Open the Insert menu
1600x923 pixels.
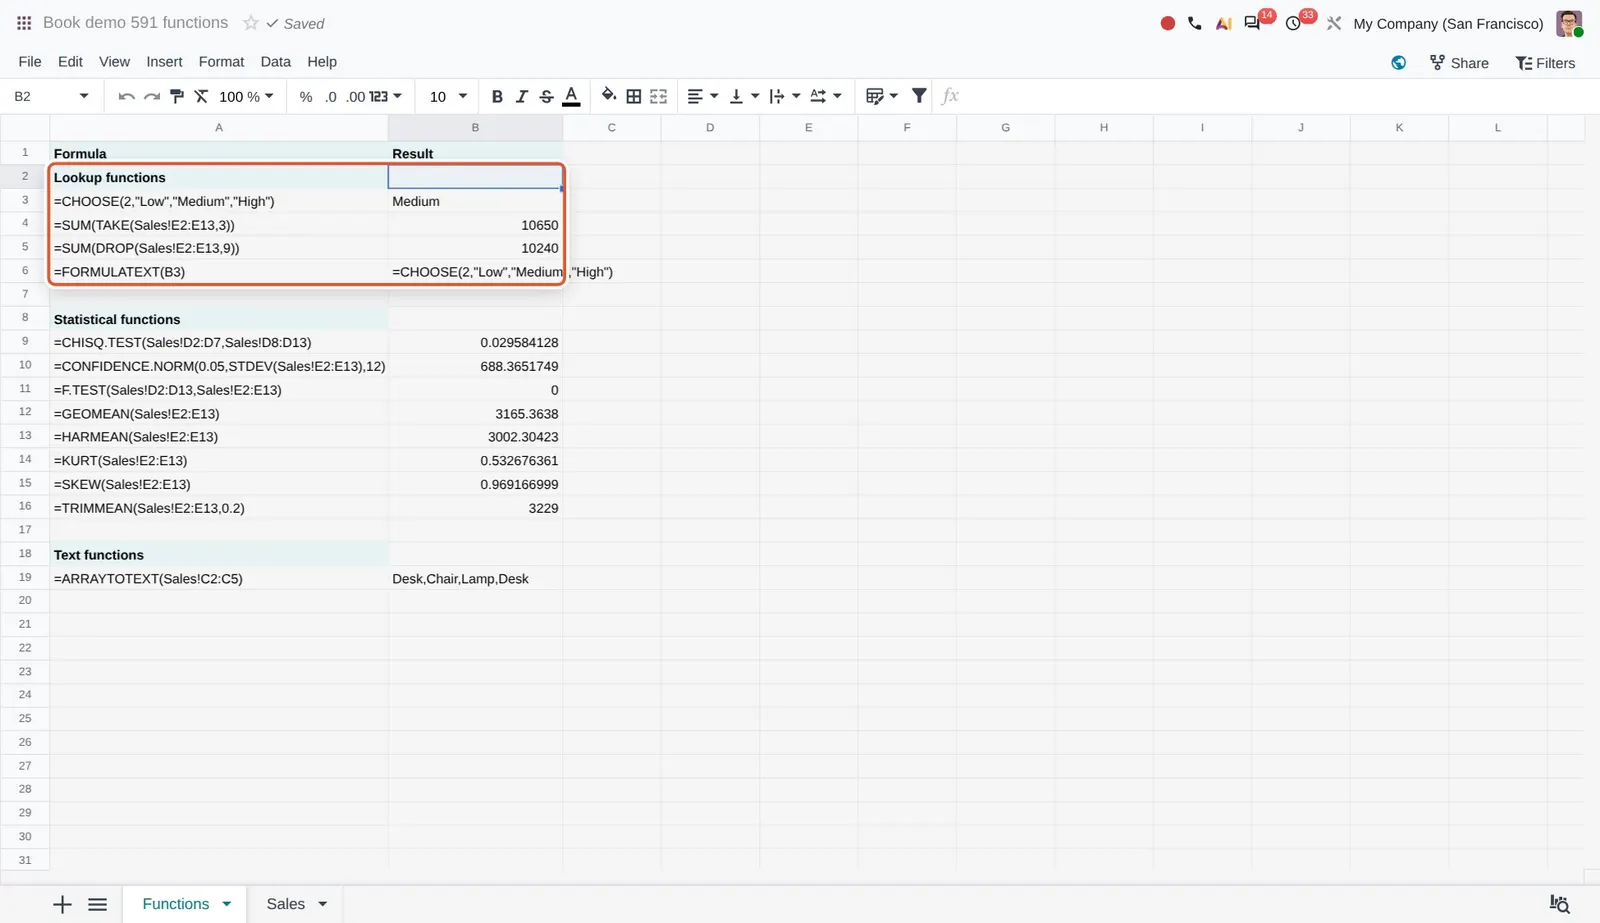164,61
